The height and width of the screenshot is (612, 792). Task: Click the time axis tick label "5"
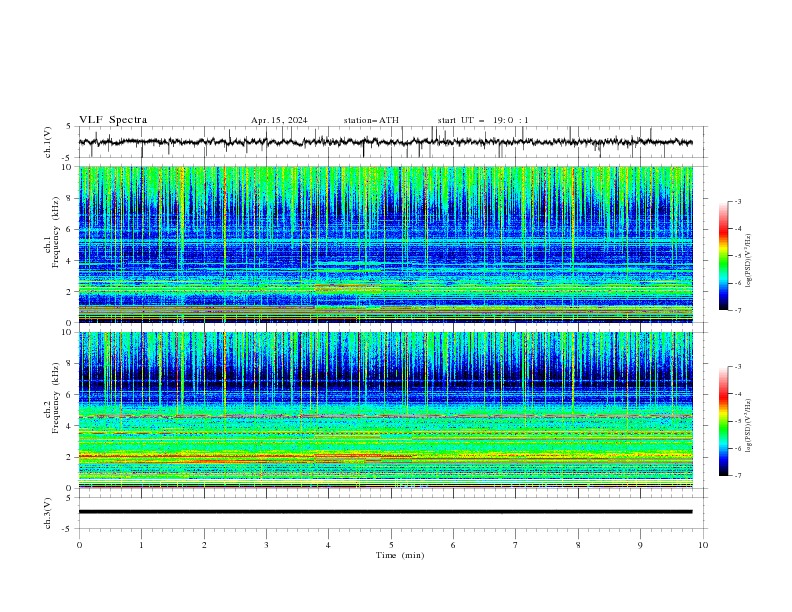coord(391,545)
